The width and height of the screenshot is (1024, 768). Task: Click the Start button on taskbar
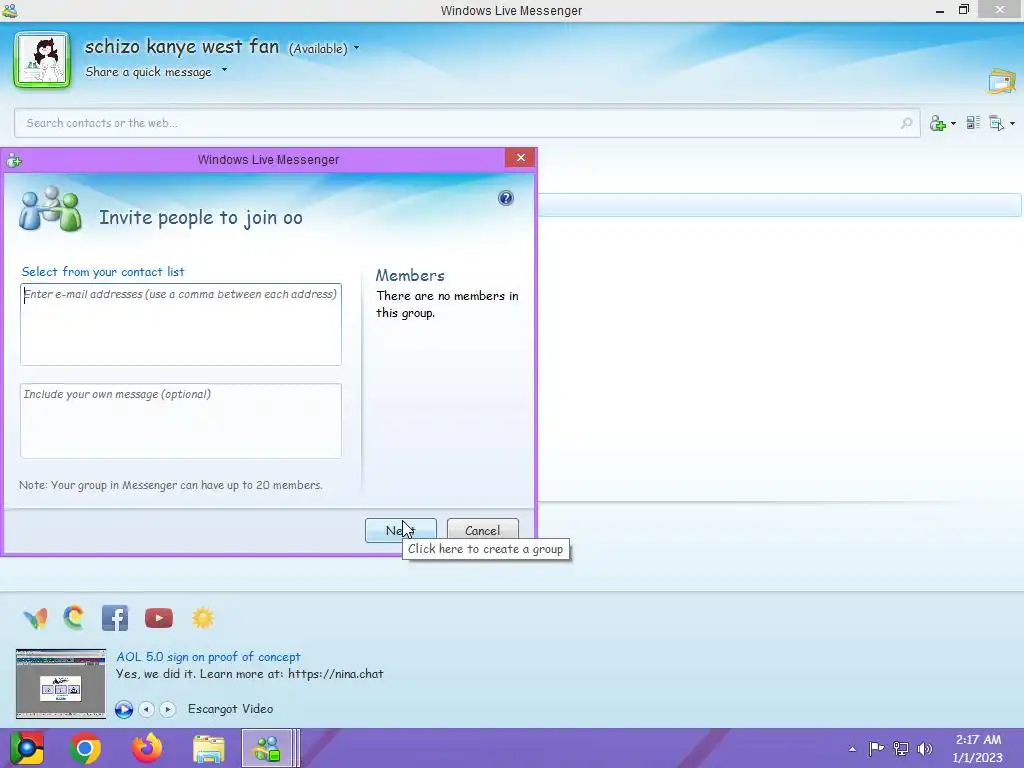click(x=27, y=748)
